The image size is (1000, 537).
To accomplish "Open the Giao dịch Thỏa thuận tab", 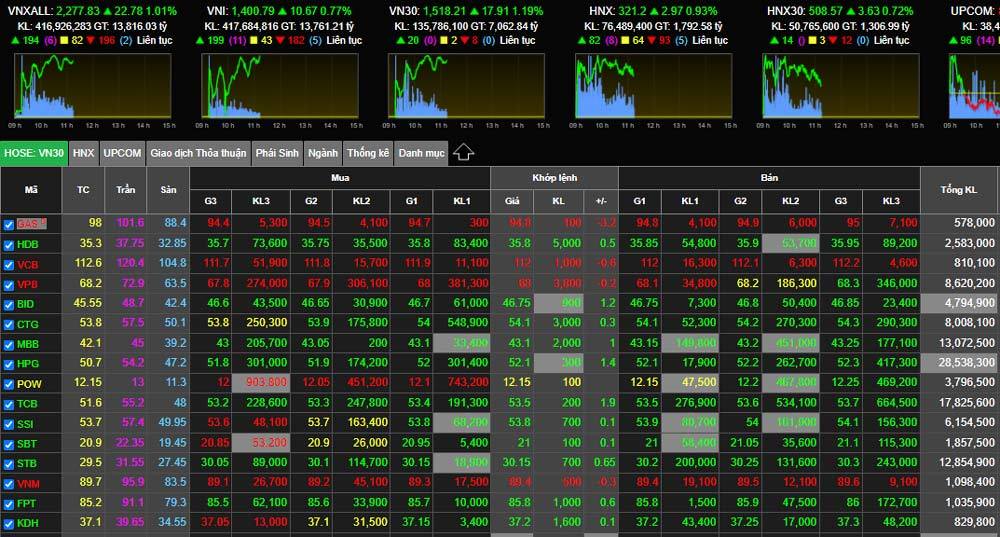I will [198, 153].
